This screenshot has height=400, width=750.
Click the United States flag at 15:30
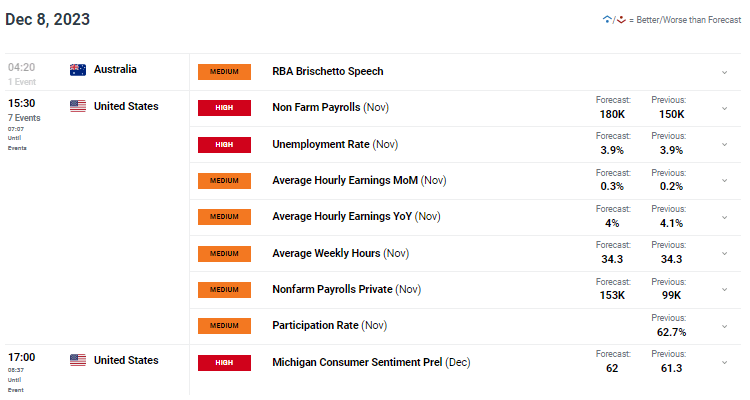point(77,107)
